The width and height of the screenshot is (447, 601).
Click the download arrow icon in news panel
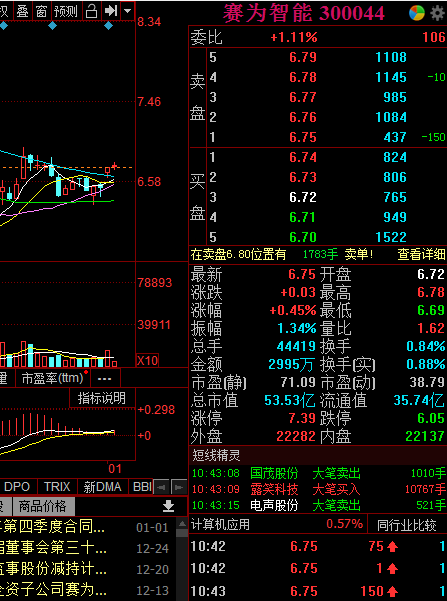[168, 506]
